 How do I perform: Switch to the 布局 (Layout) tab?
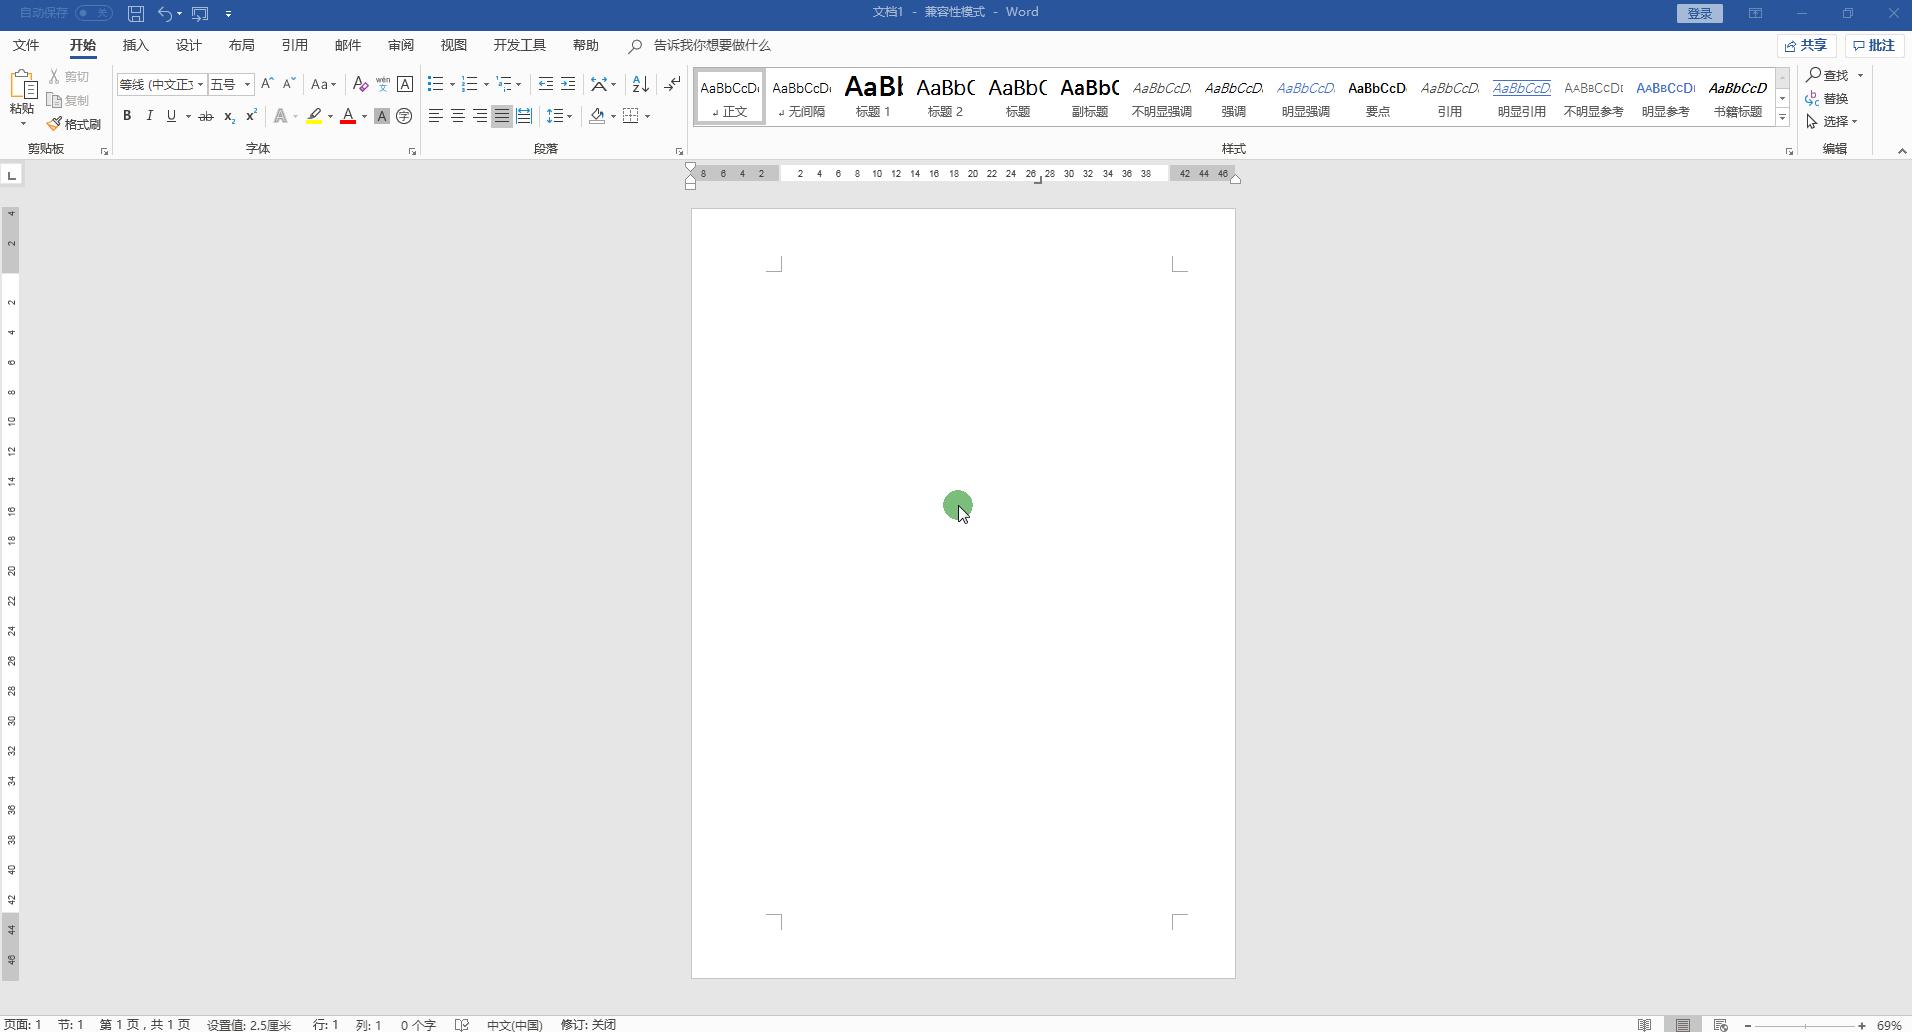point(241,45)
